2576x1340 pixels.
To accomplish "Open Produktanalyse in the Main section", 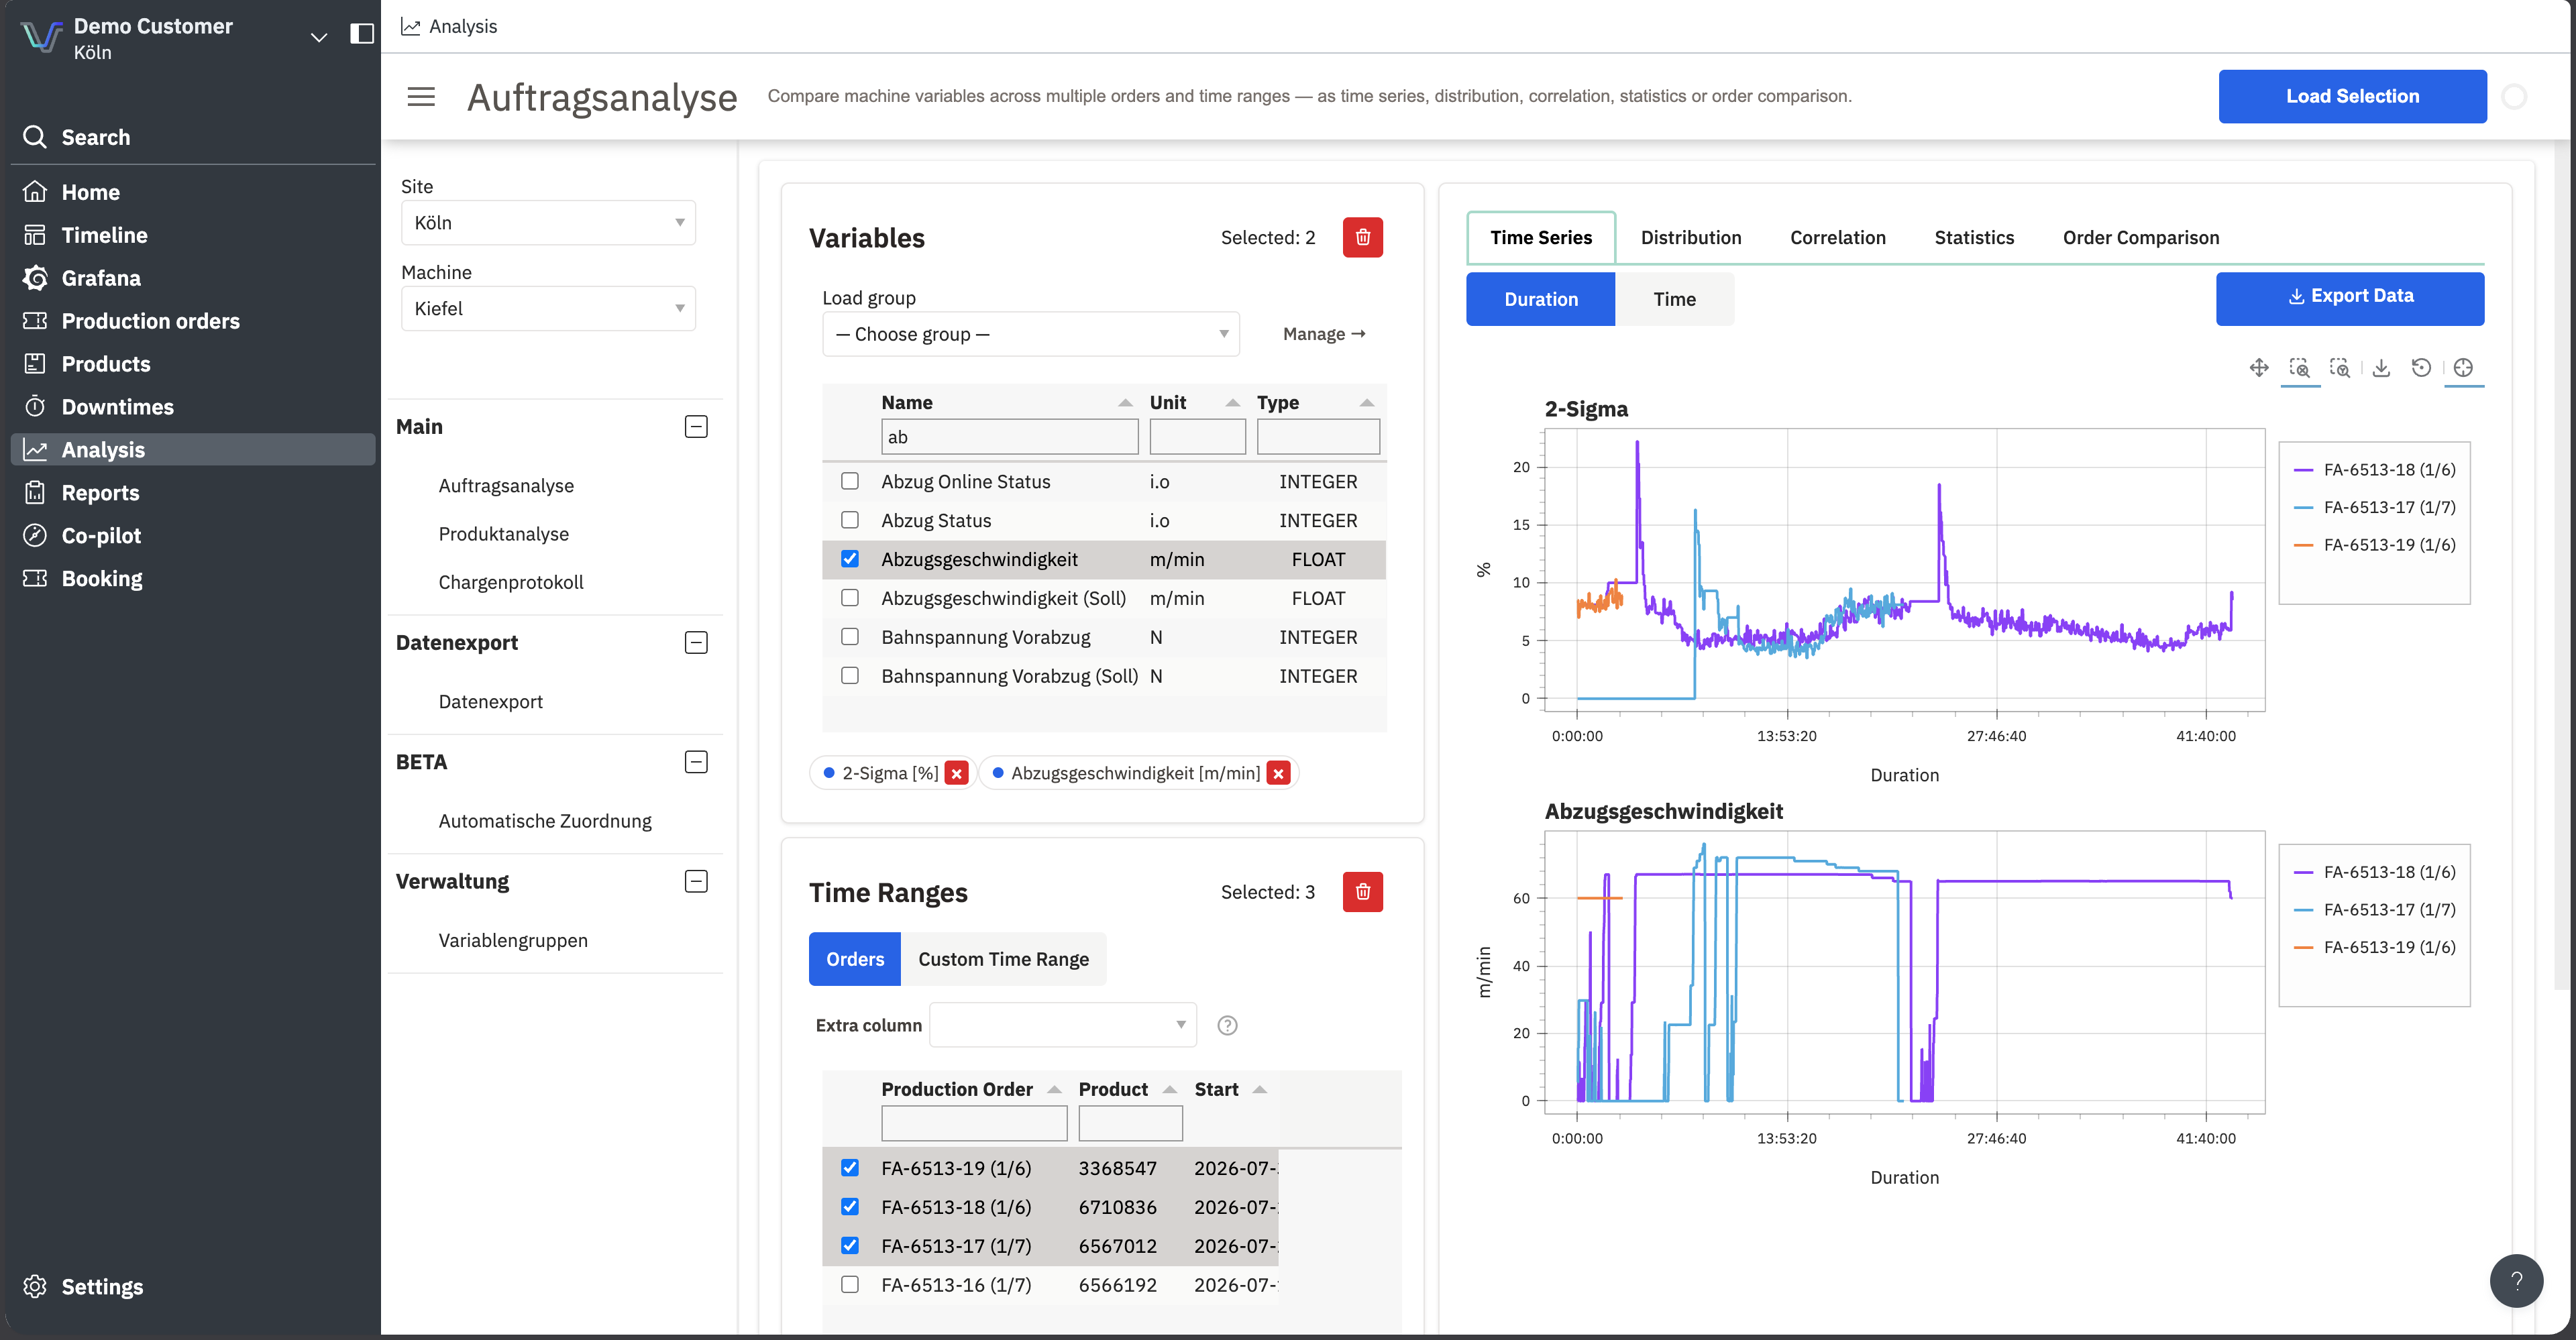I will [x=503, y=534].
